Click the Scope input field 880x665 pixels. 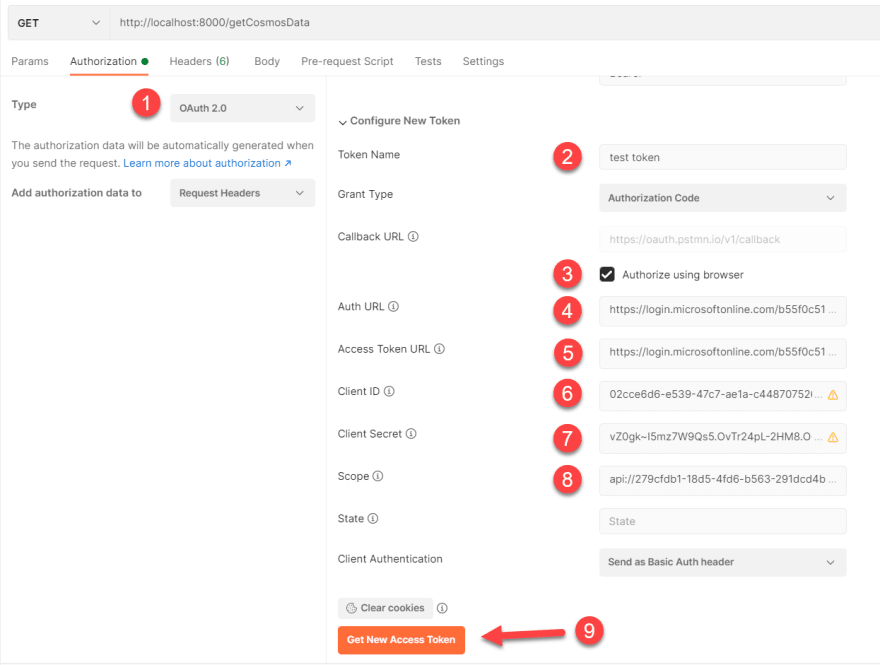coord(722,480)
